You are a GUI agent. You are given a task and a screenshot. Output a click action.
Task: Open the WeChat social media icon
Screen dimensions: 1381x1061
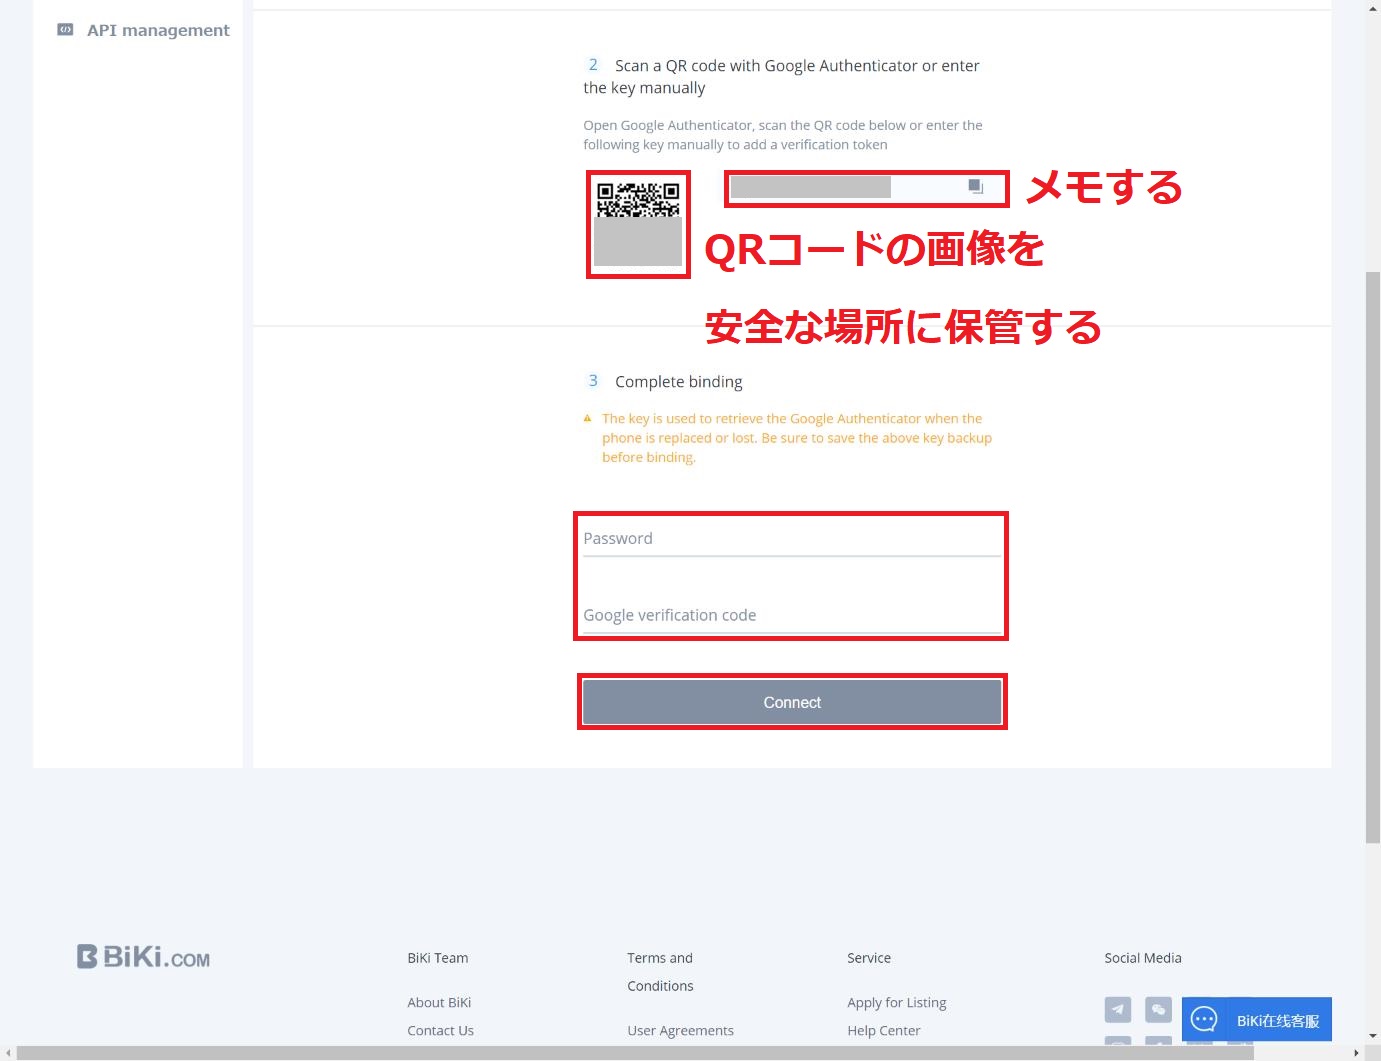click(x=1158, y=1009)
